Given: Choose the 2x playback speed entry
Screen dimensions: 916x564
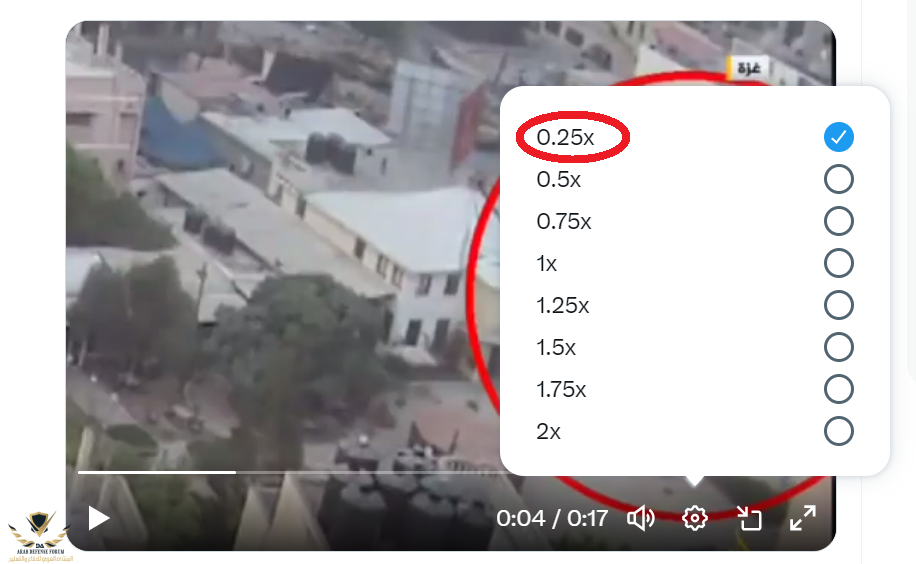Looking at the screenshot, I should [695, 431].
